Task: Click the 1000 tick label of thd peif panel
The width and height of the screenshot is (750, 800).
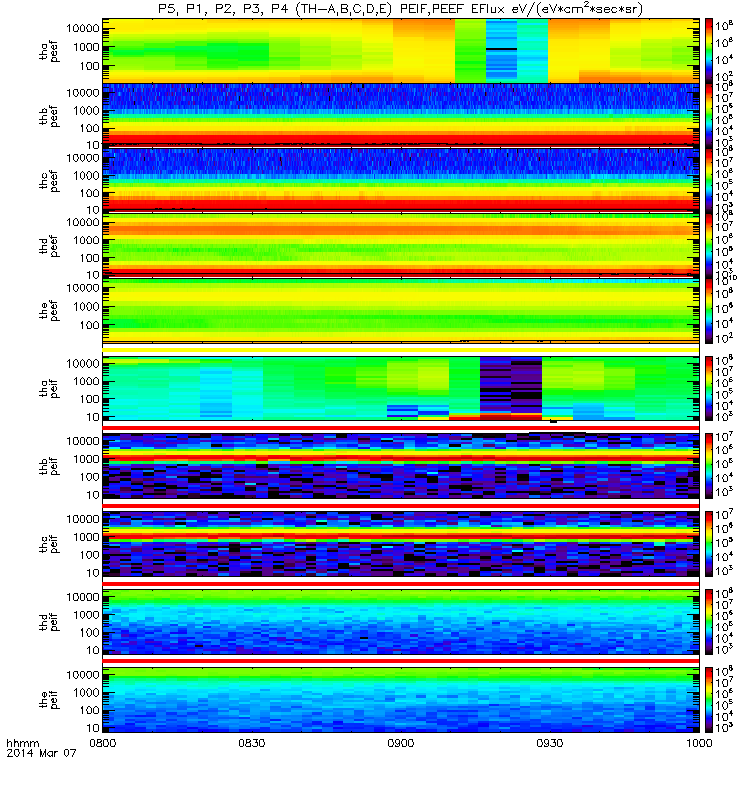Action: pos(86,615)
